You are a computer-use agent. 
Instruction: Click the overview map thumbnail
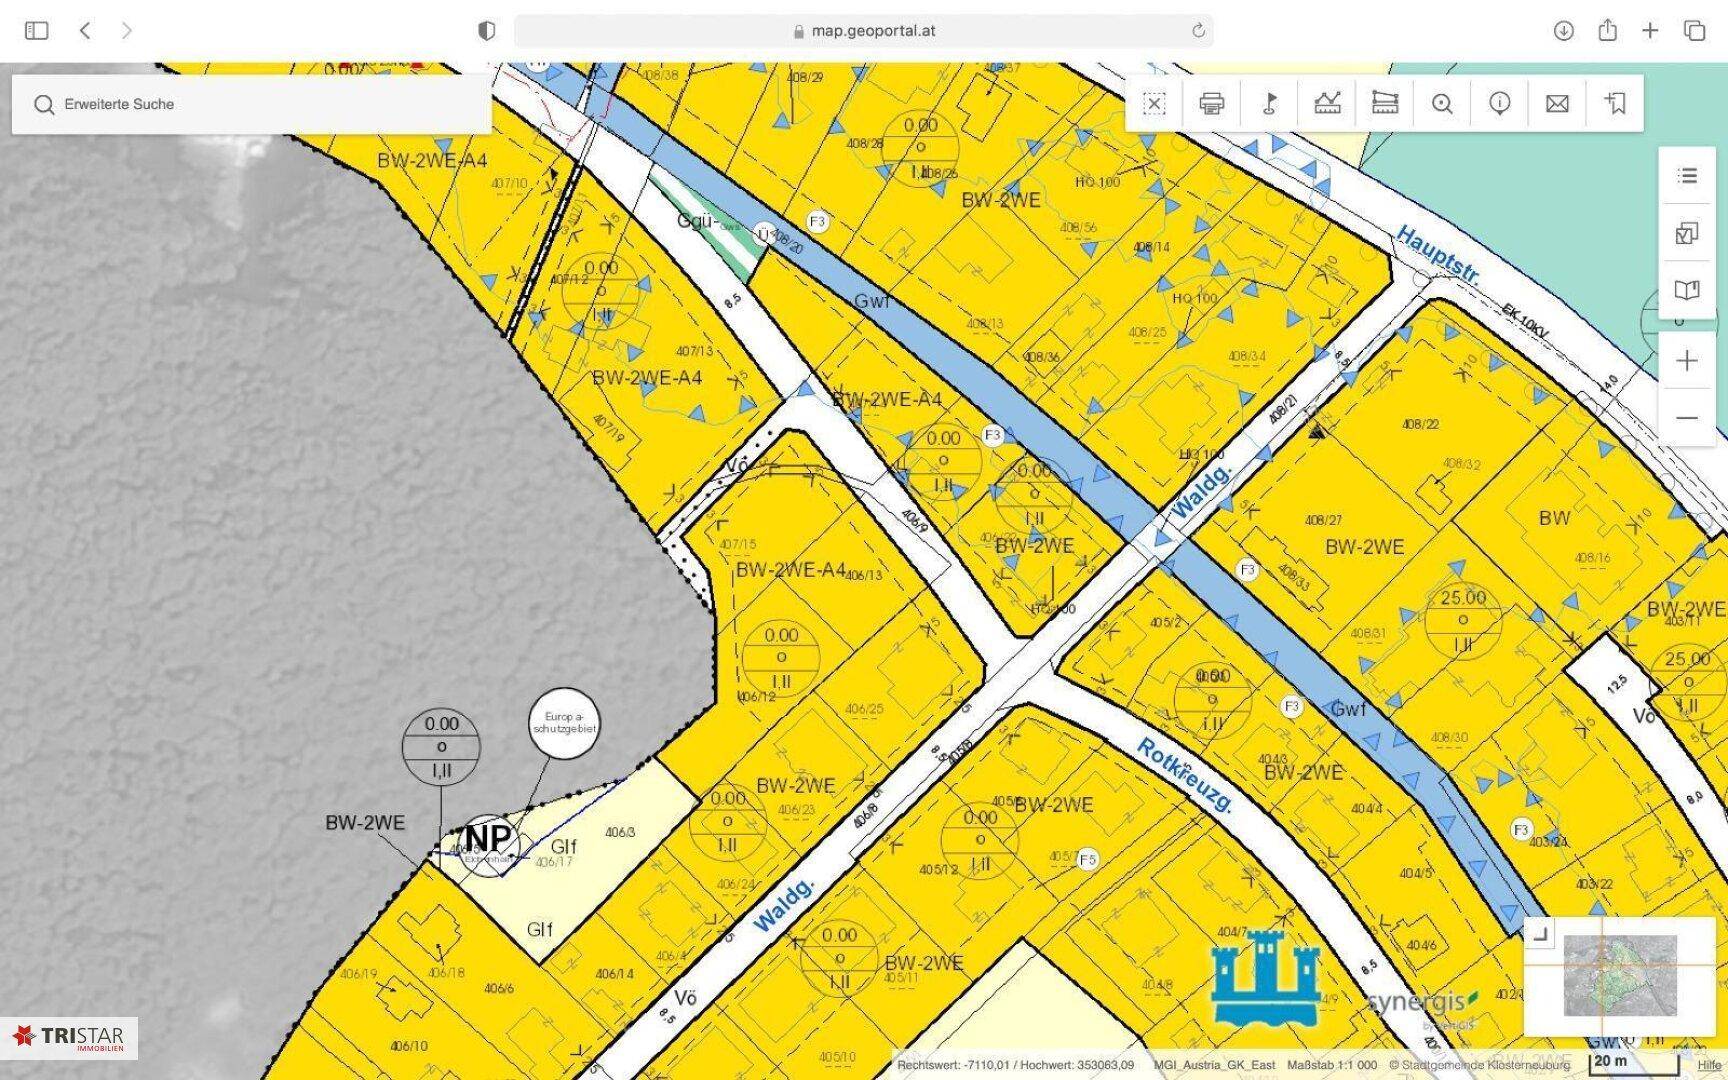tap(1620, 976)
